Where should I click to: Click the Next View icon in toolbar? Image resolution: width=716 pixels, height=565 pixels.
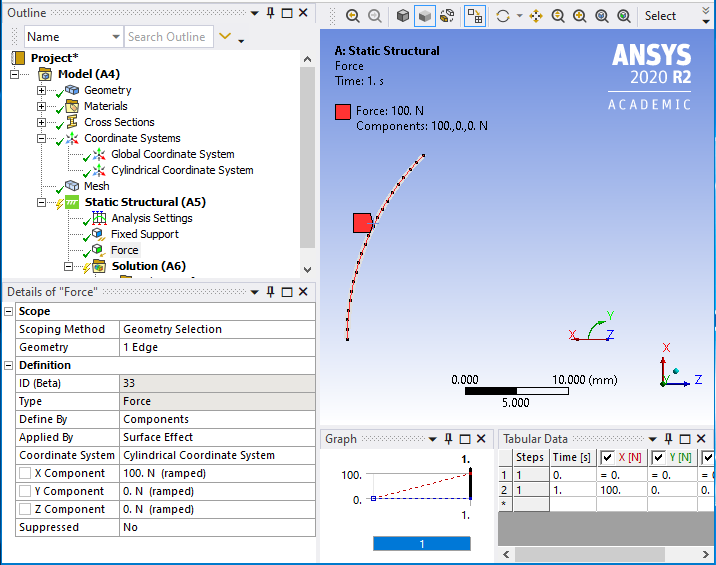point(374,16)
